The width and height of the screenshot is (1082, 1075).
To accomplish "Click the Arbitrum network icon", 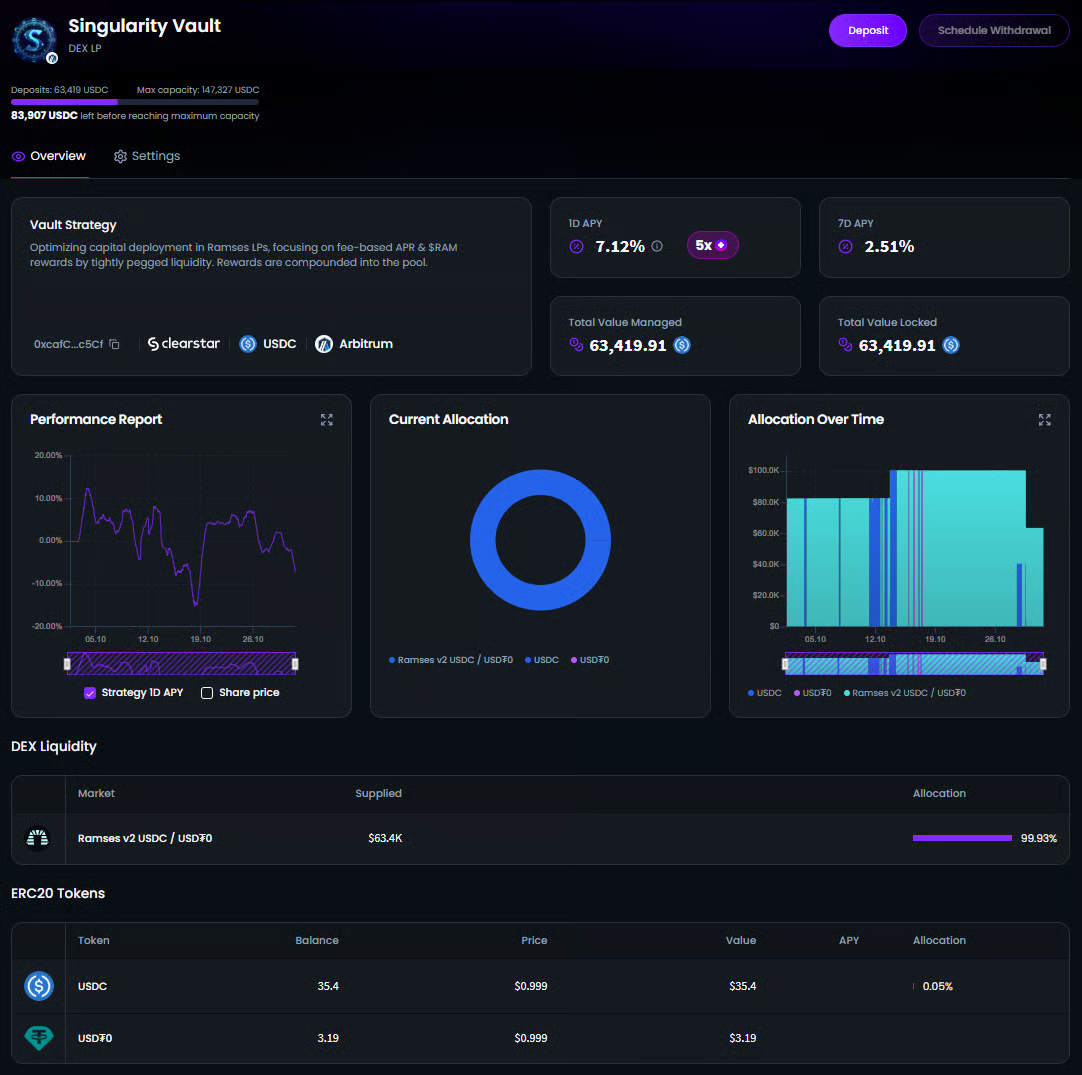I will (x=324, y=344).
